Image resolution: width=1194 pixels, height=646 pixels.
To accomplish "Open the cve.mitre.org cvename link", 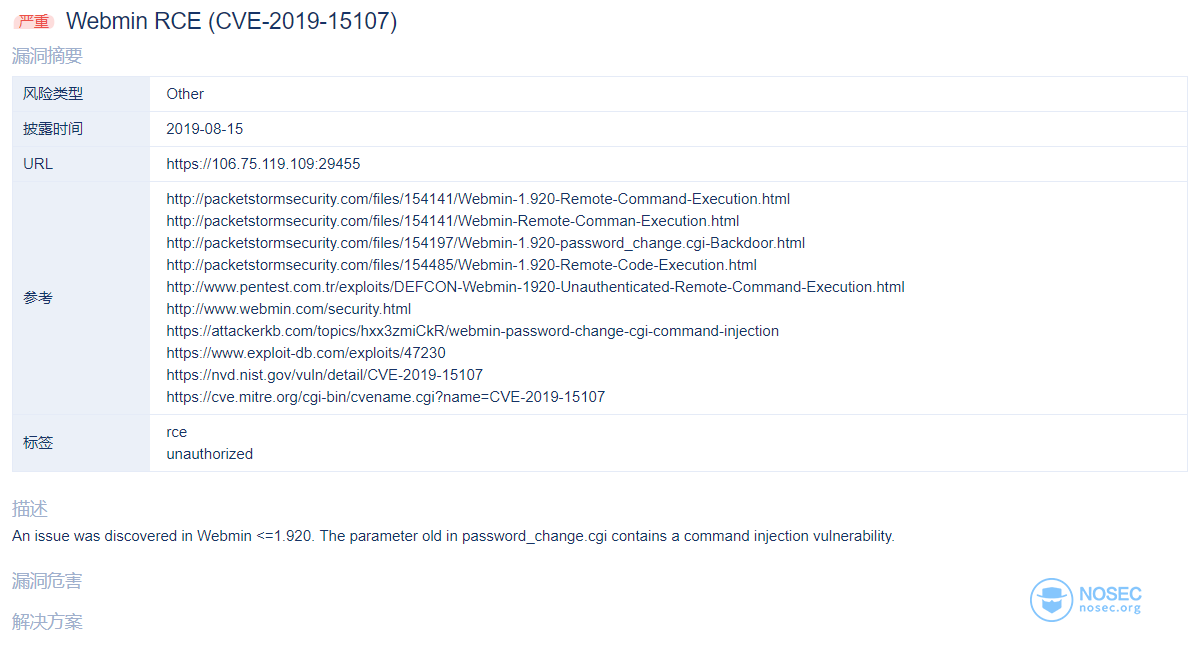I will [386, 398].
